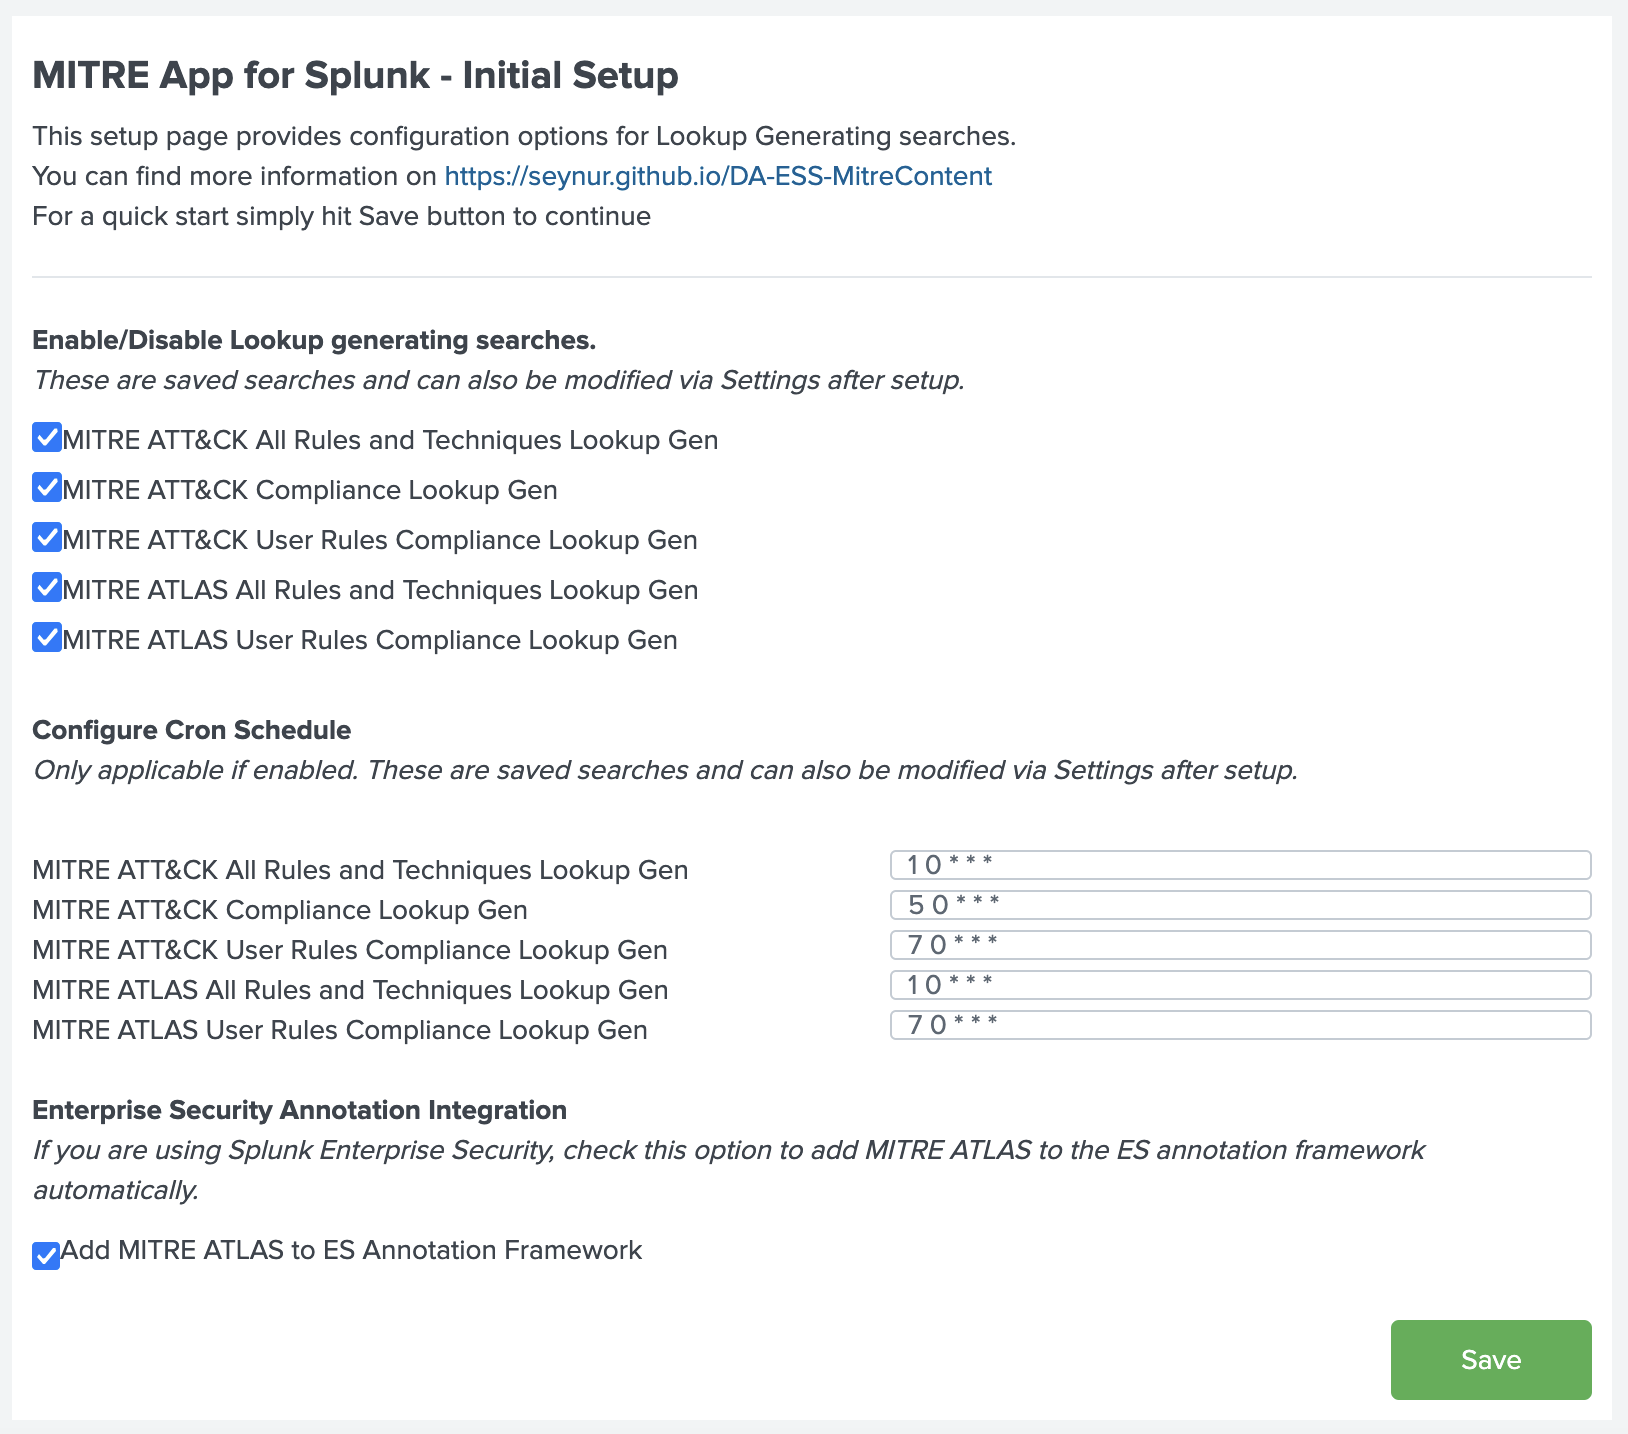The image size is (1628, 1434).
Task: Click checkbox label 'MITRE ATLAS All Rules and Techniques Lookup Gen'
Action: [380, 590]
